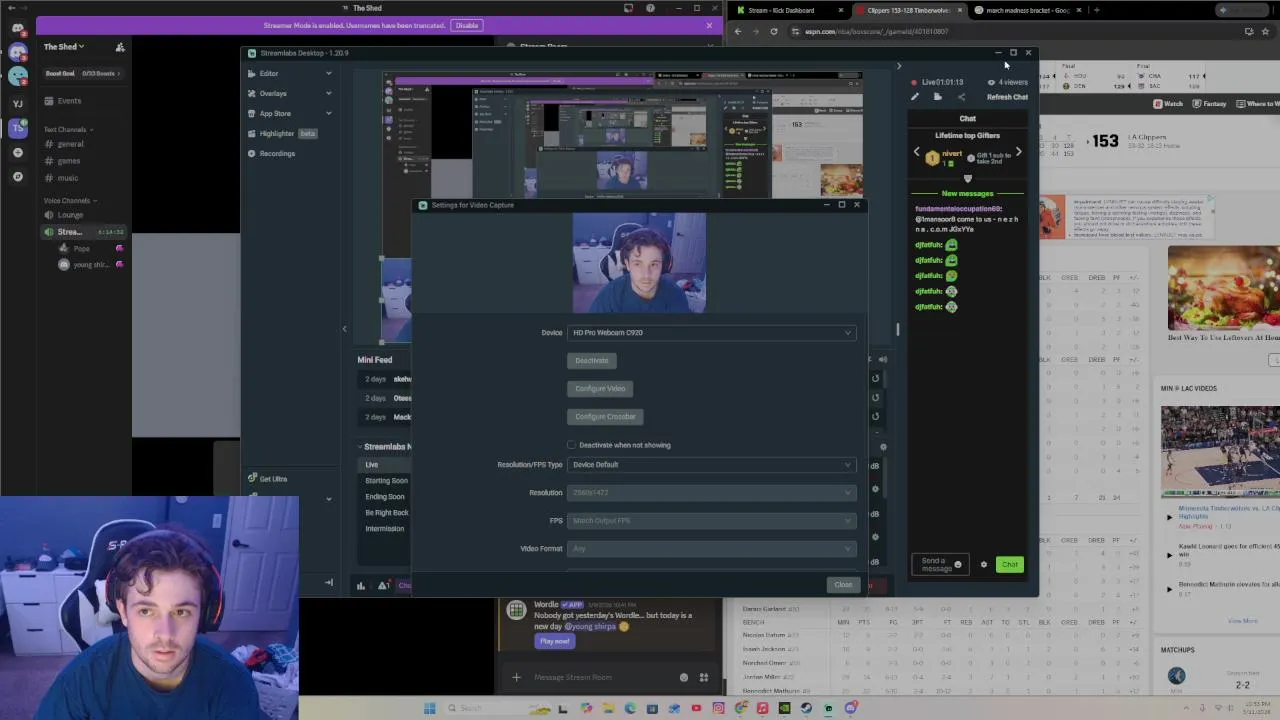This screenshot has width=1280, height=720.
Task: Click the mixer speaker icon
Action: pos(882,360)
